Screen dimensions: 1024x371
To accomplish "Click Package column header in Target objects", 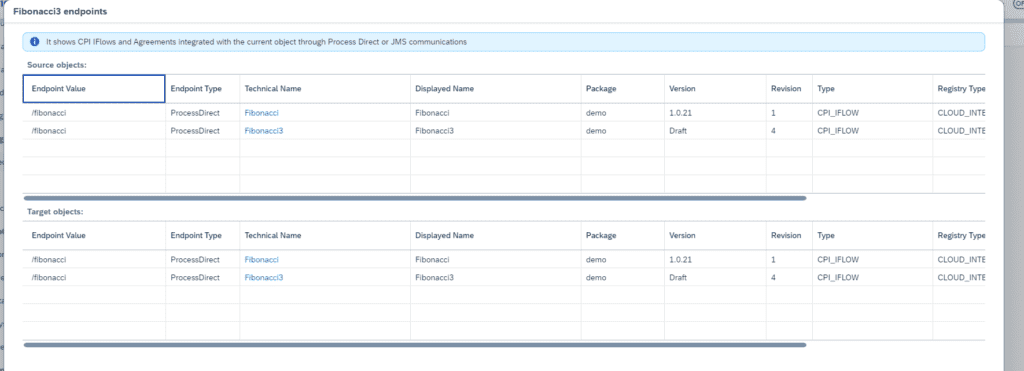I will coord(622,235).
